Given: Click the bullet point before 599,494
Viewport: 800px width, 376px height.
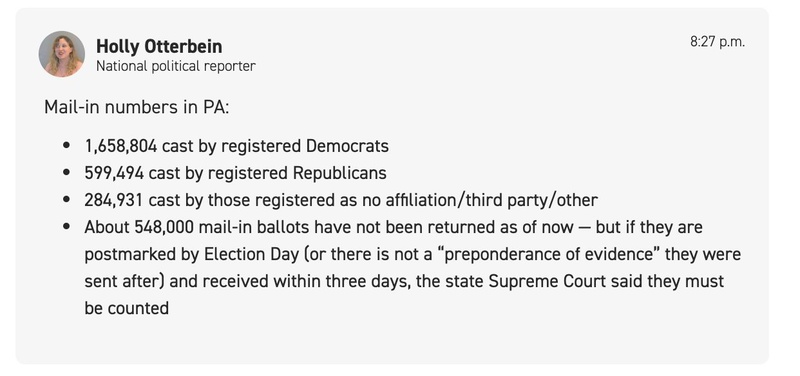Looking at the screenshot, I should (x=66, y=173).
